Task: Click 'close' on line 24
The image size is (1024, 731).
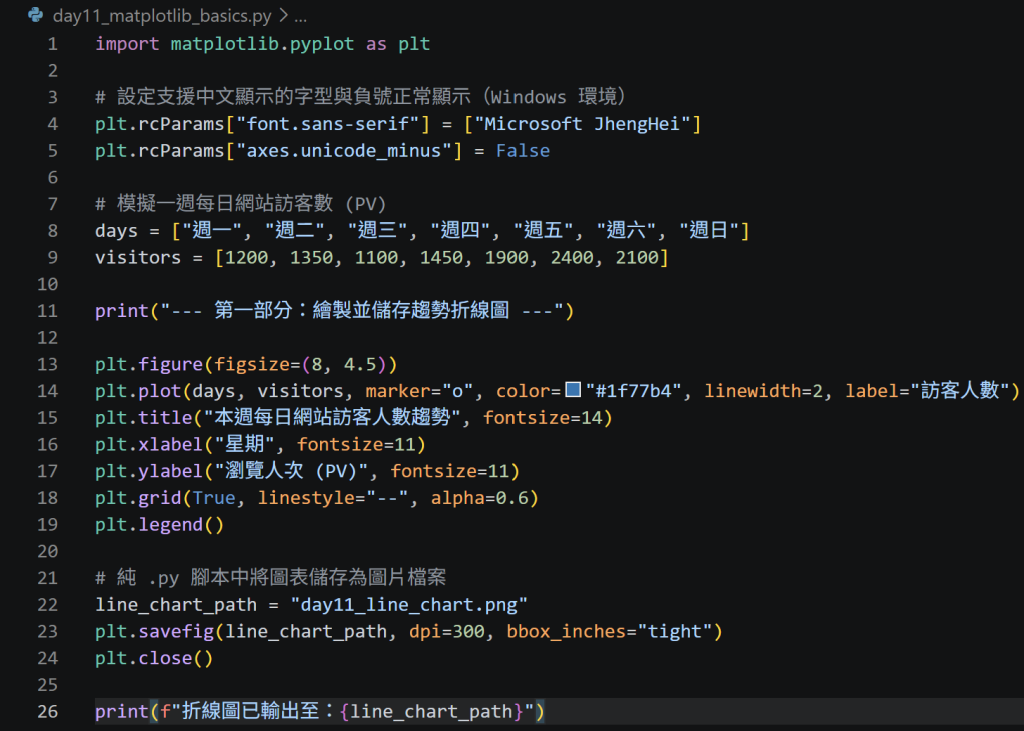Action: [166, 658]
